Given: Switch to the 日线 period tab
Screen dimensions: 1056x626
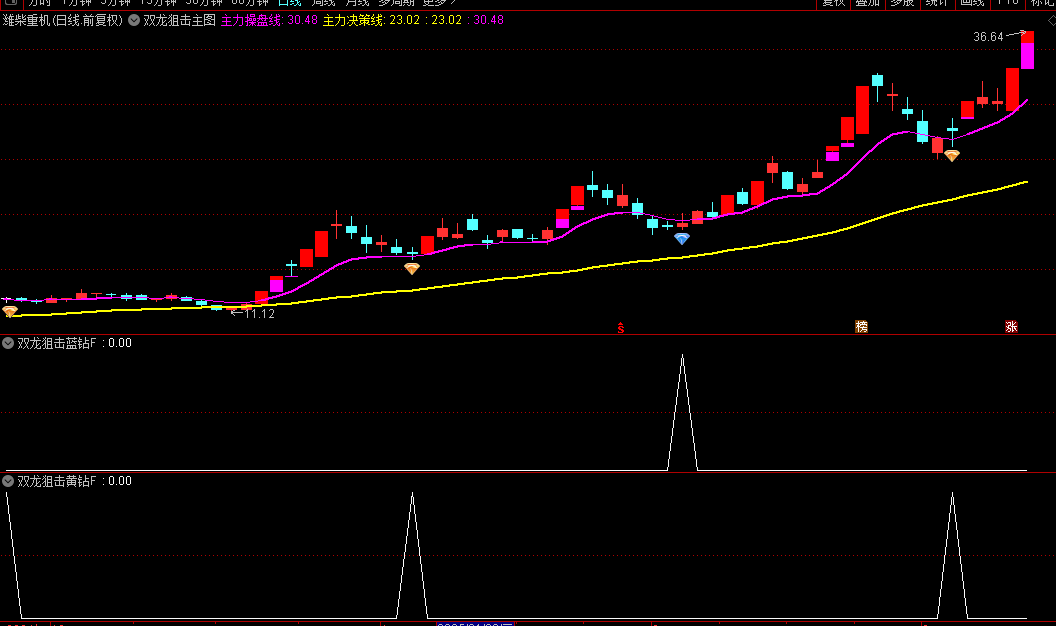Looking at the screenshot, I should point(289,3).
